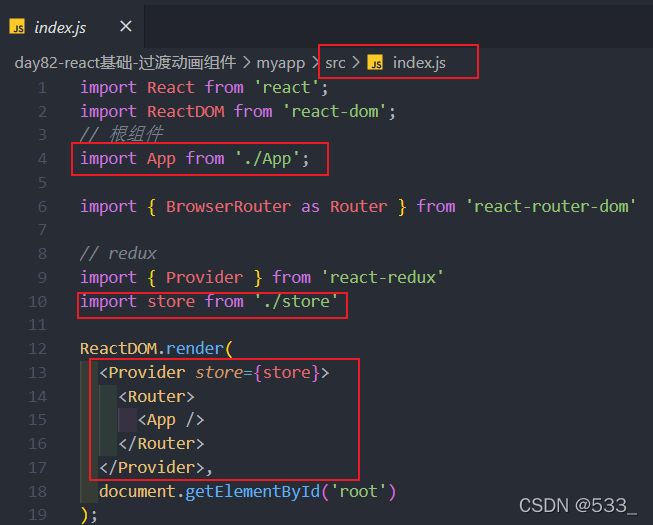653x525 pixels.
Task: Click 'getElementById' on line 18
Action: click(252, 492)
